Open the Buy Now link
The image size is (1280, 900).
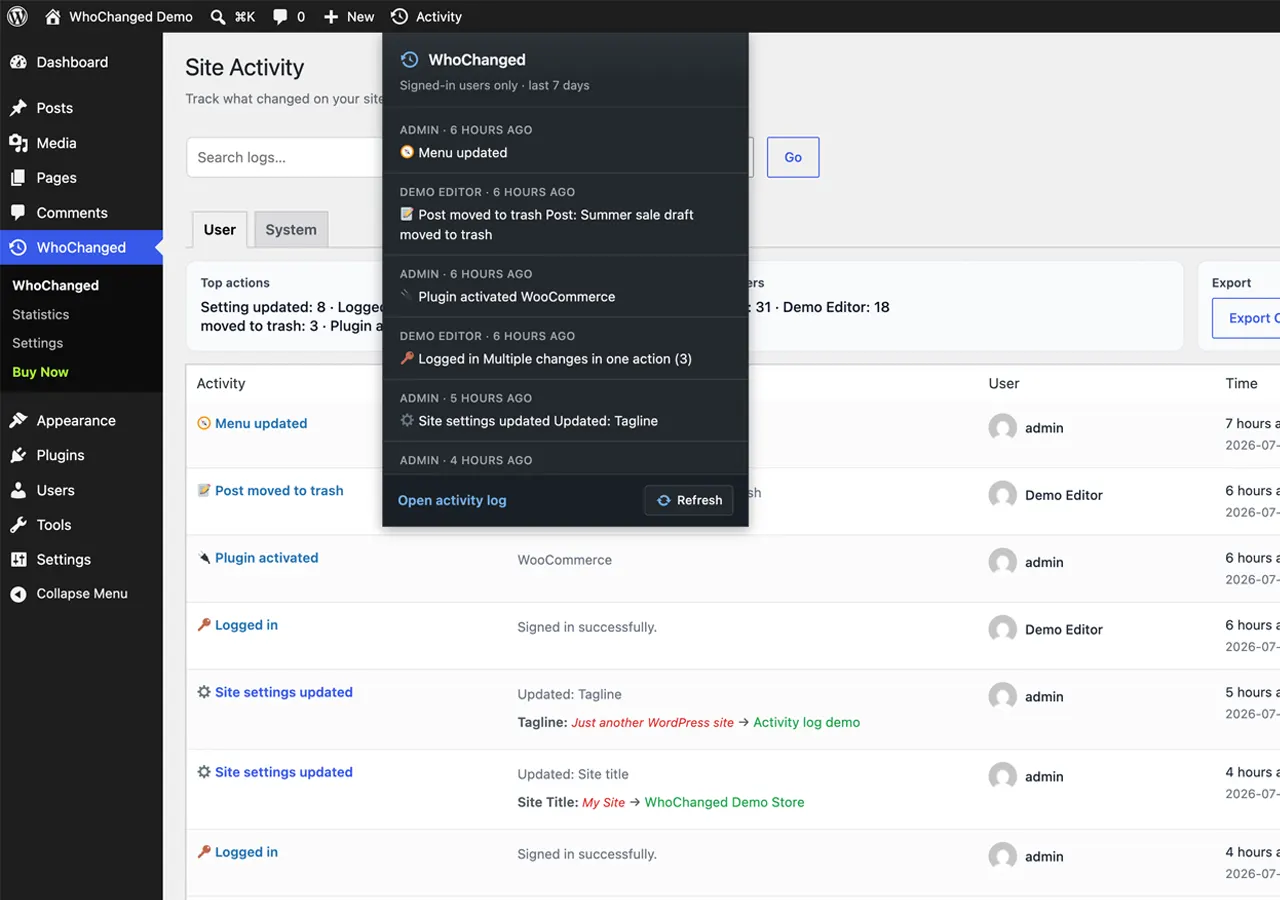coord(41,372)
